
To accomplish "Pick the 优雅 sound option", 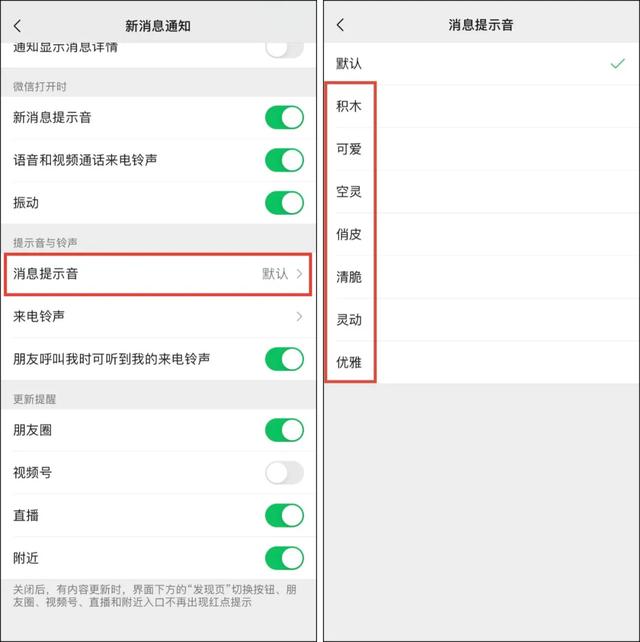I will tap(482, 362).
